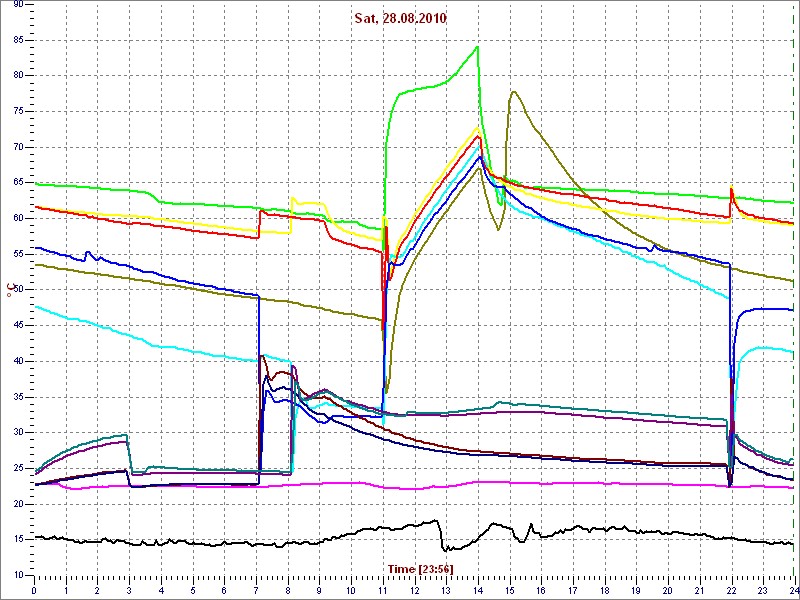Select the 90 label on temperature axis
Image resolution: width=800 pixels, height=600 pixels.
pyautogui.click(x=18, y=4)
